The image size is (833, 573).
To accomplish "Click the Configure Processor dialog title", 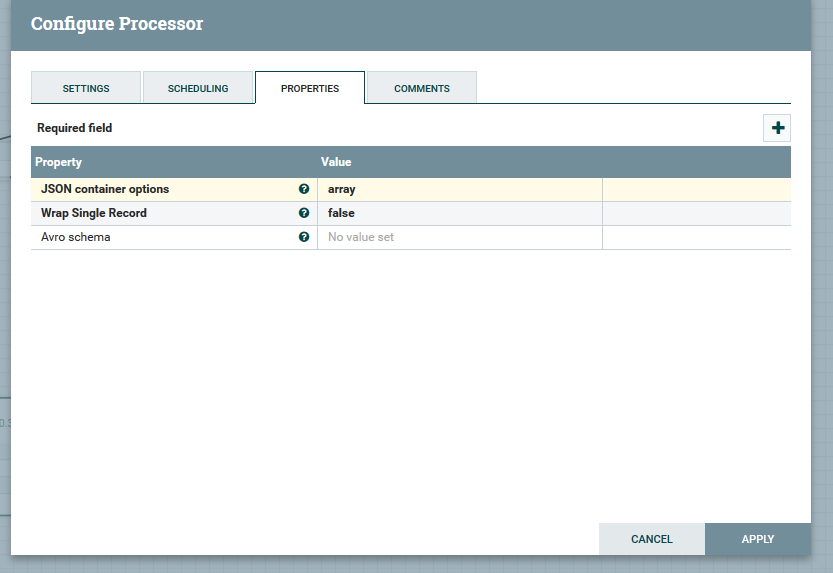I will (x=117, y=23).
